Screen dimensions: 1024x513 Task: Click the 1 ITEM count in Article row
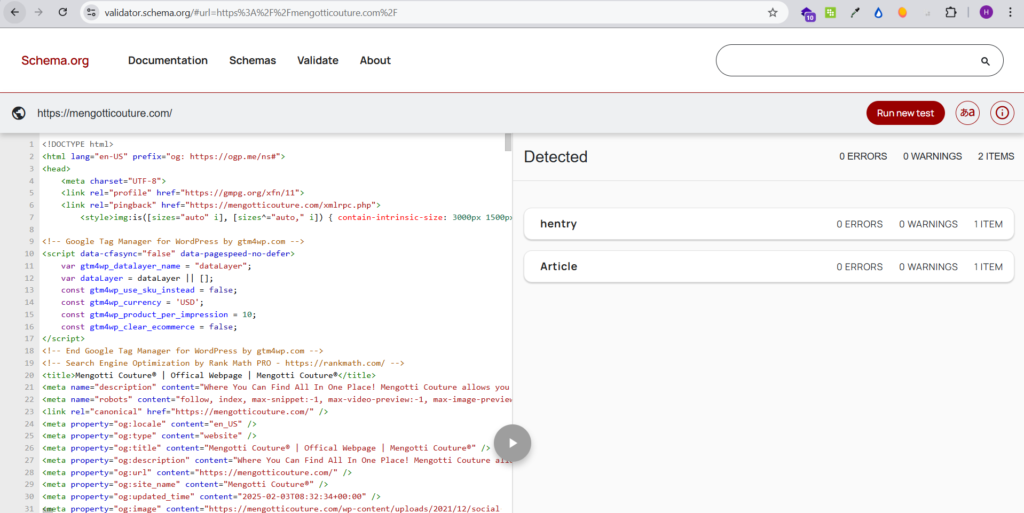(x=988, y=266)
